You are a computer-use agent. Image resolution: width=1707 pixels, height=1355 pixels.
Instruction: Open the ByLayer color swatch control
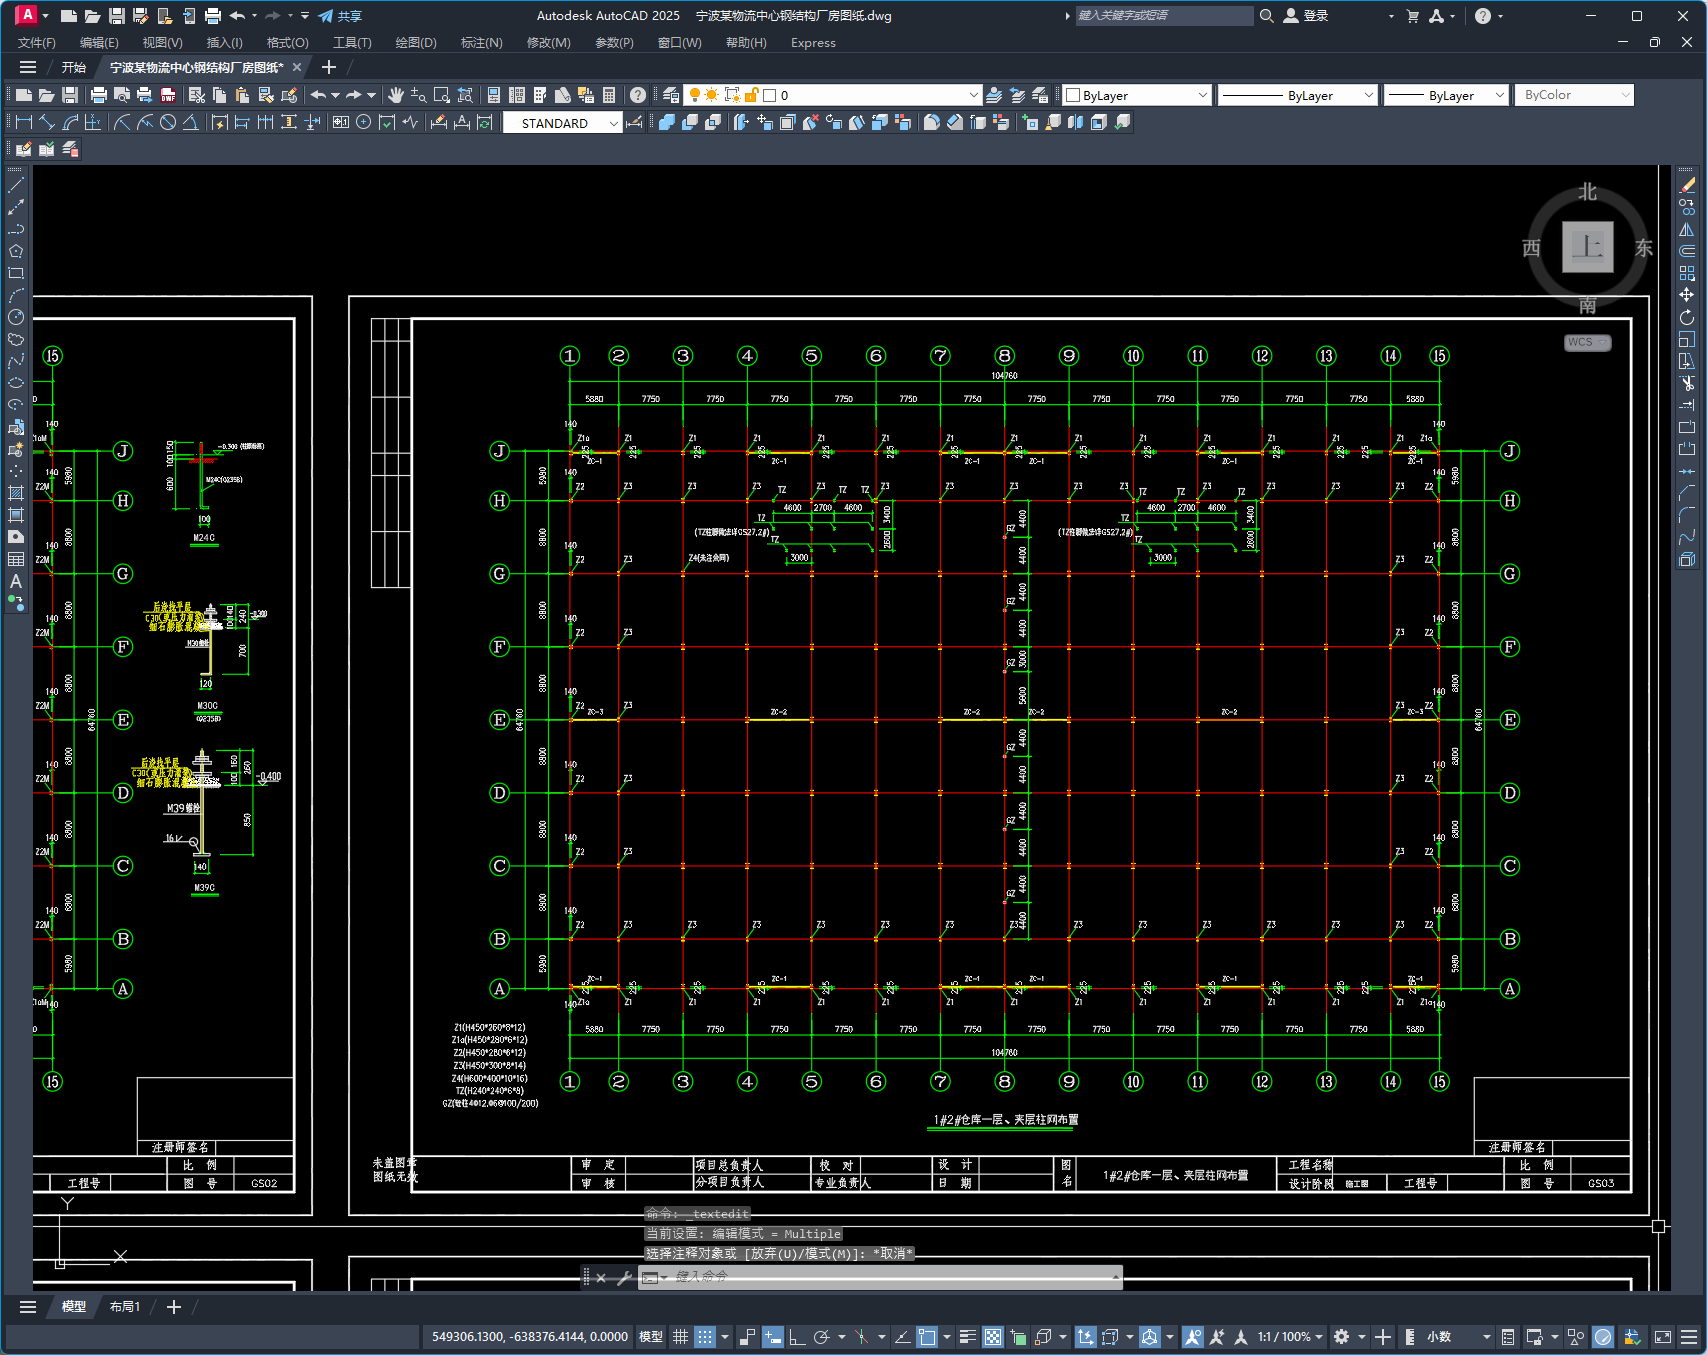(1136, 95)
